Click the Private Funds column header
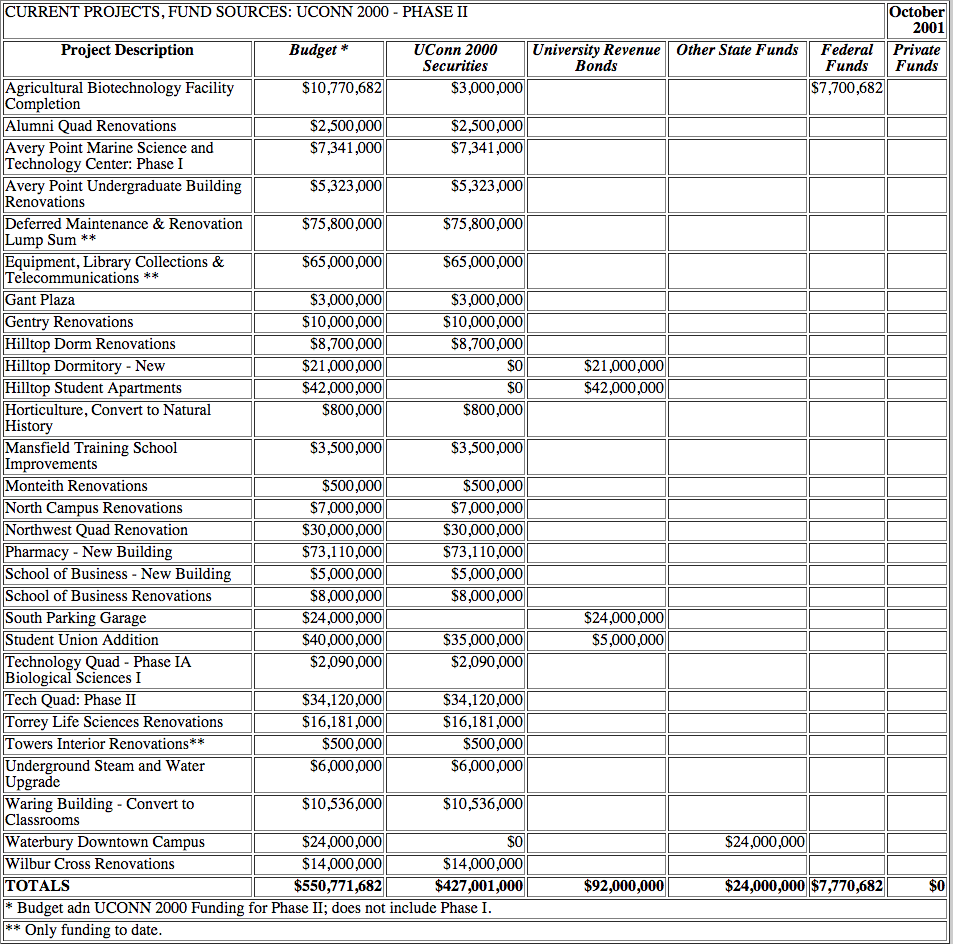The height and width of the screenshot is (944, 953). click(x=916, y=58)
